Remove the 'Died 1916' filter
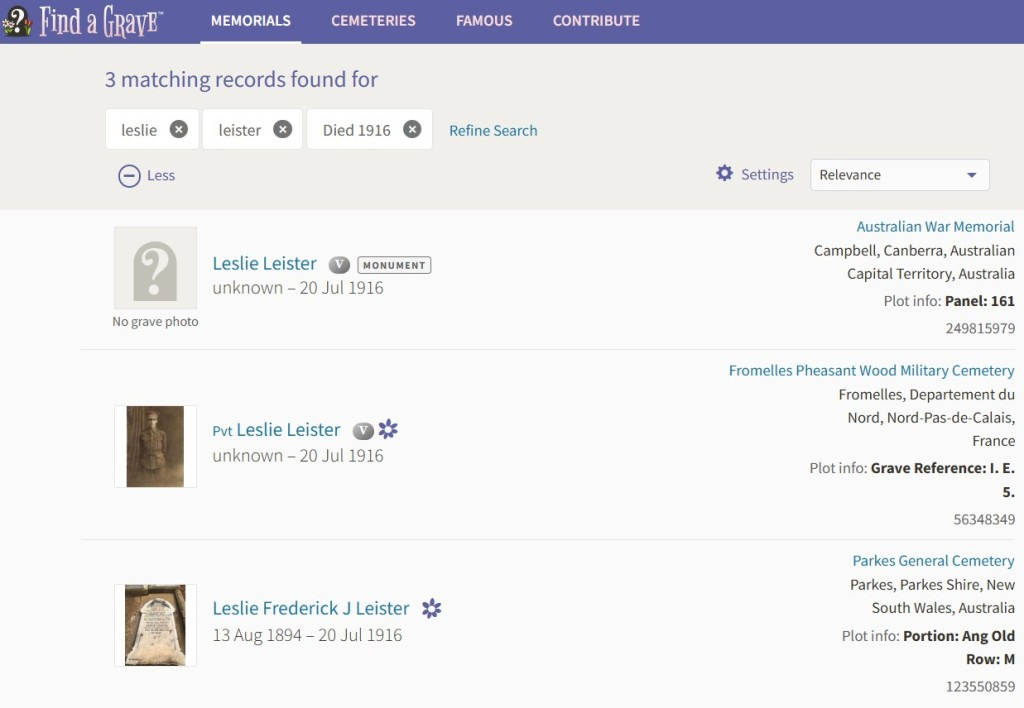1024x708 pixels. click(411, 129)
